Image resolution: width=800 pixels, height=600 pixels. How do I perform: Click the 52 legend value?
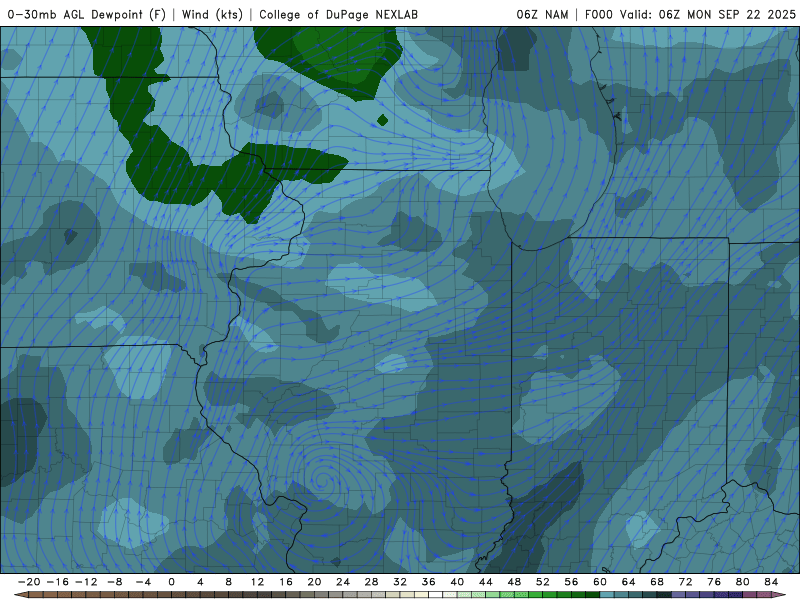tap(543, 582)
